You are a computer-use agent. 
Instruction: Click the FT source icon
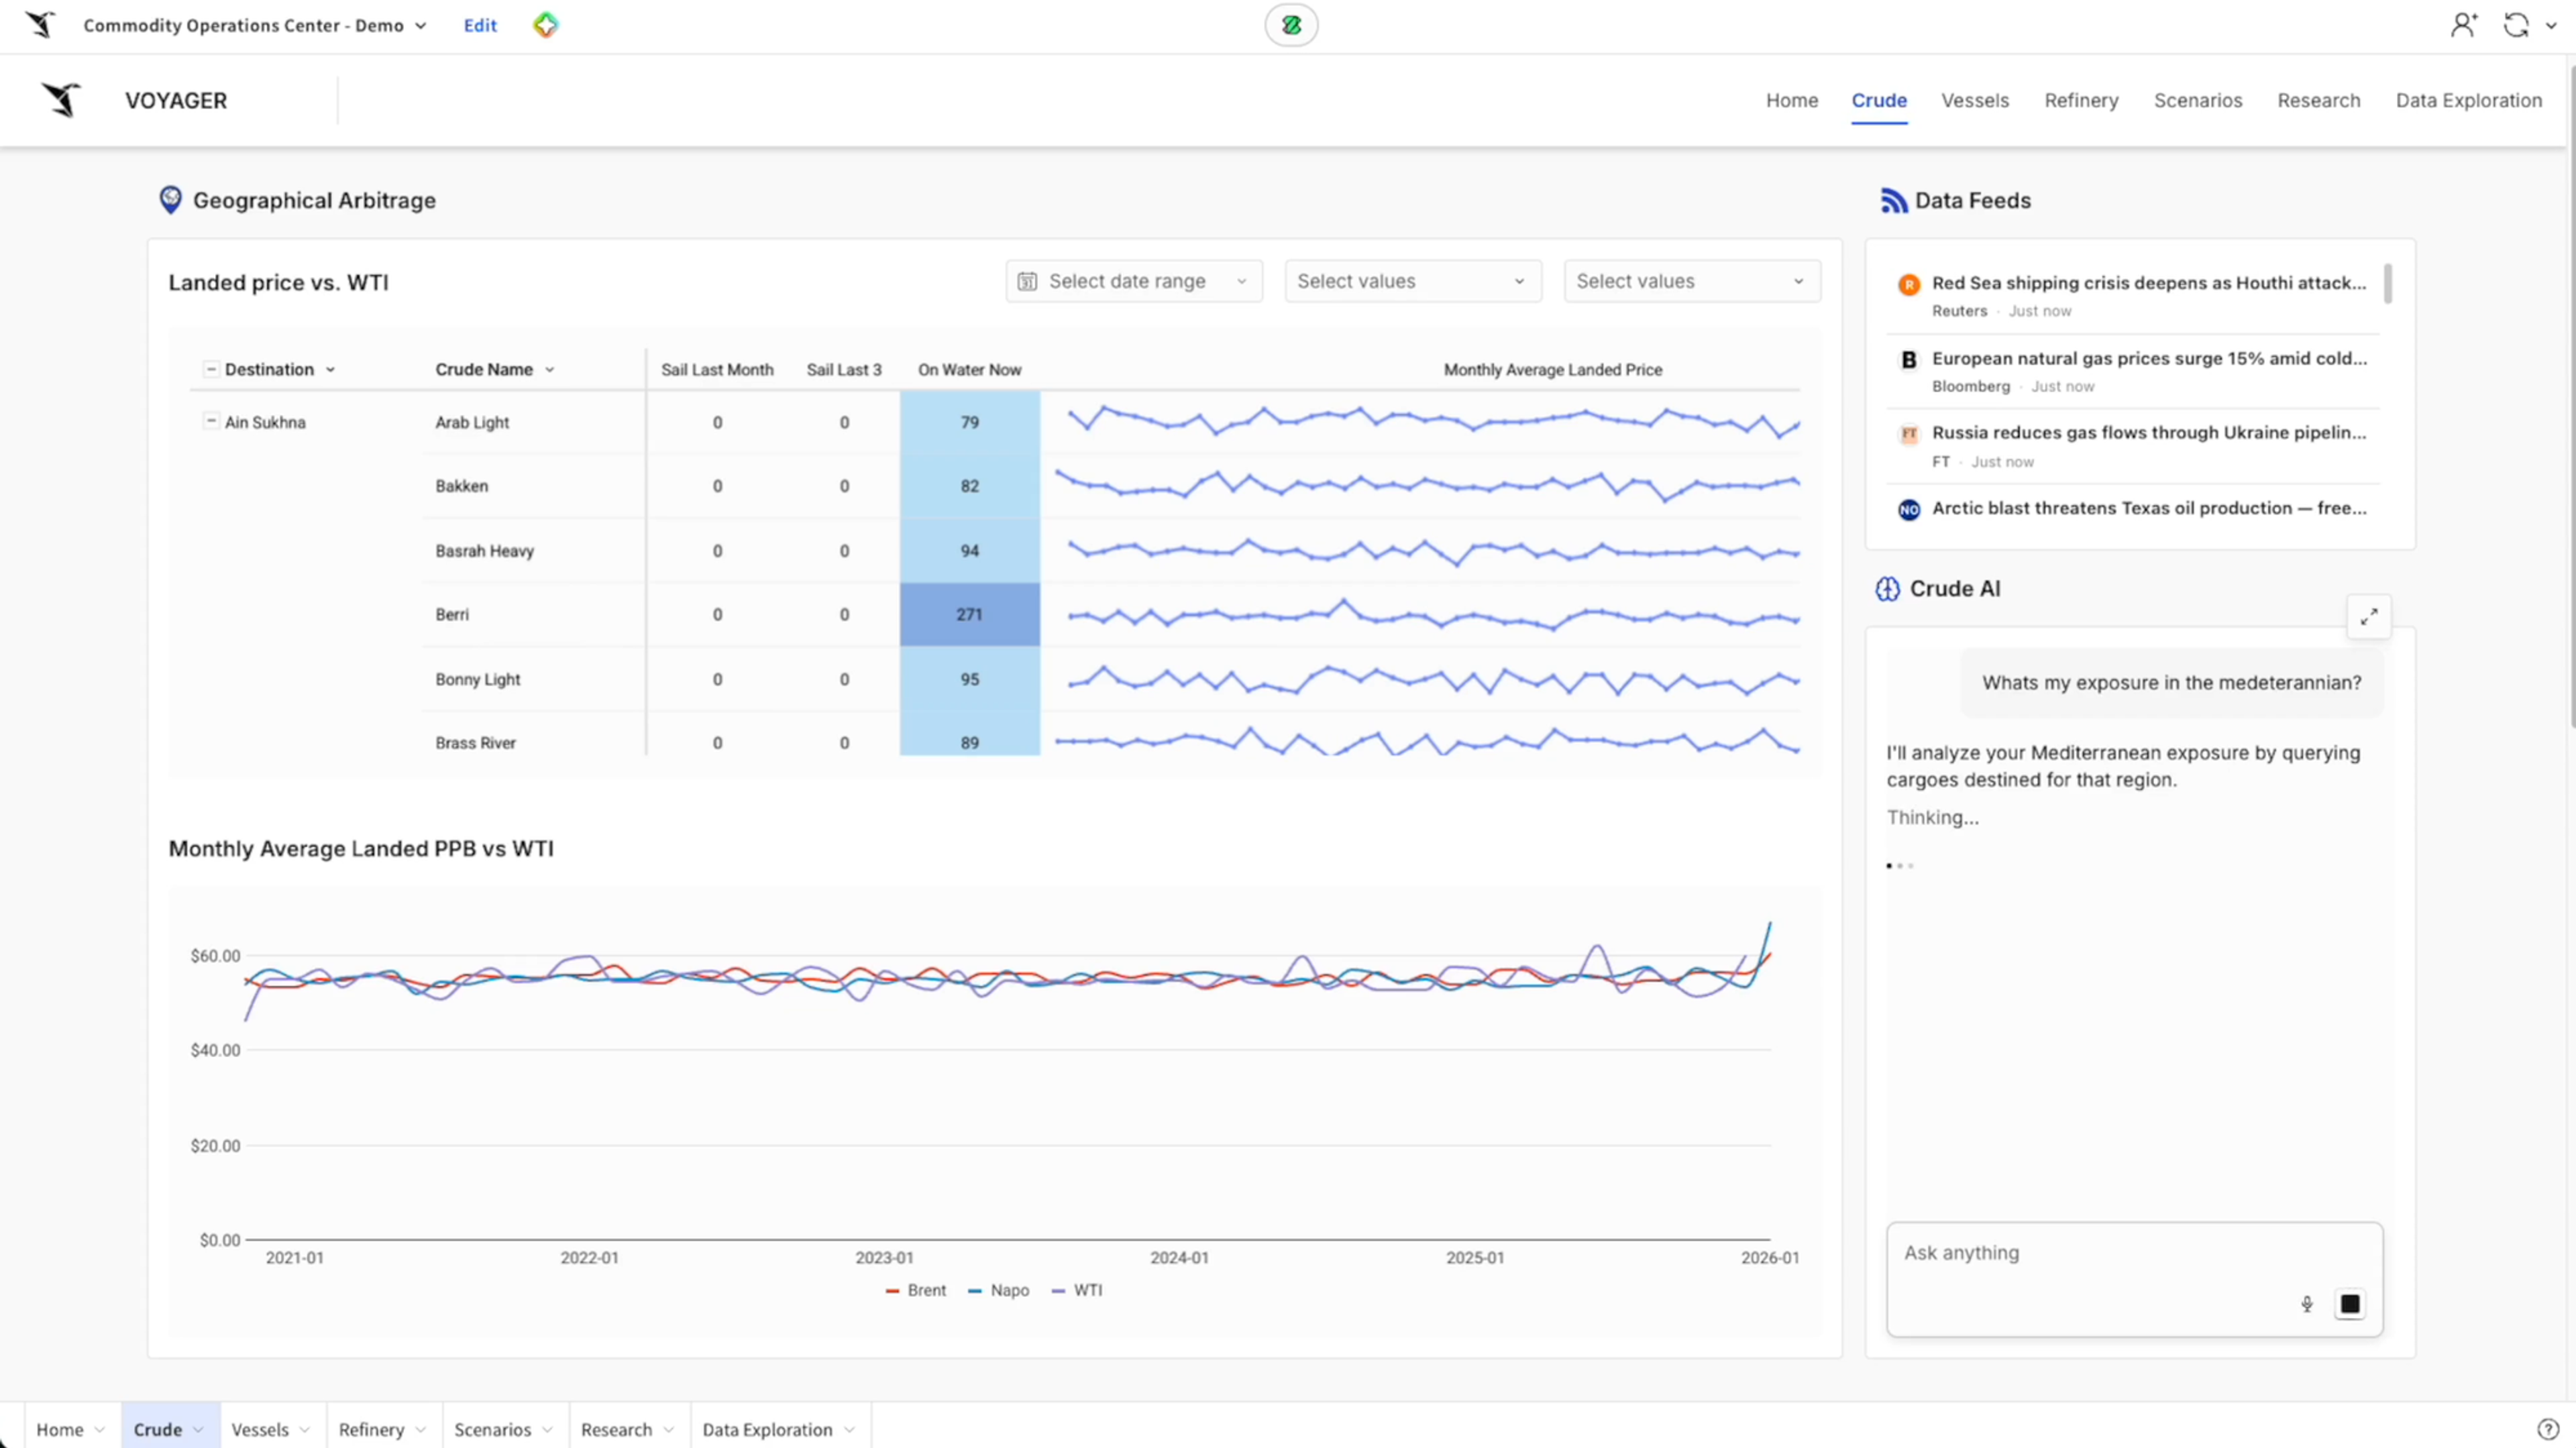coord(1909,434)
